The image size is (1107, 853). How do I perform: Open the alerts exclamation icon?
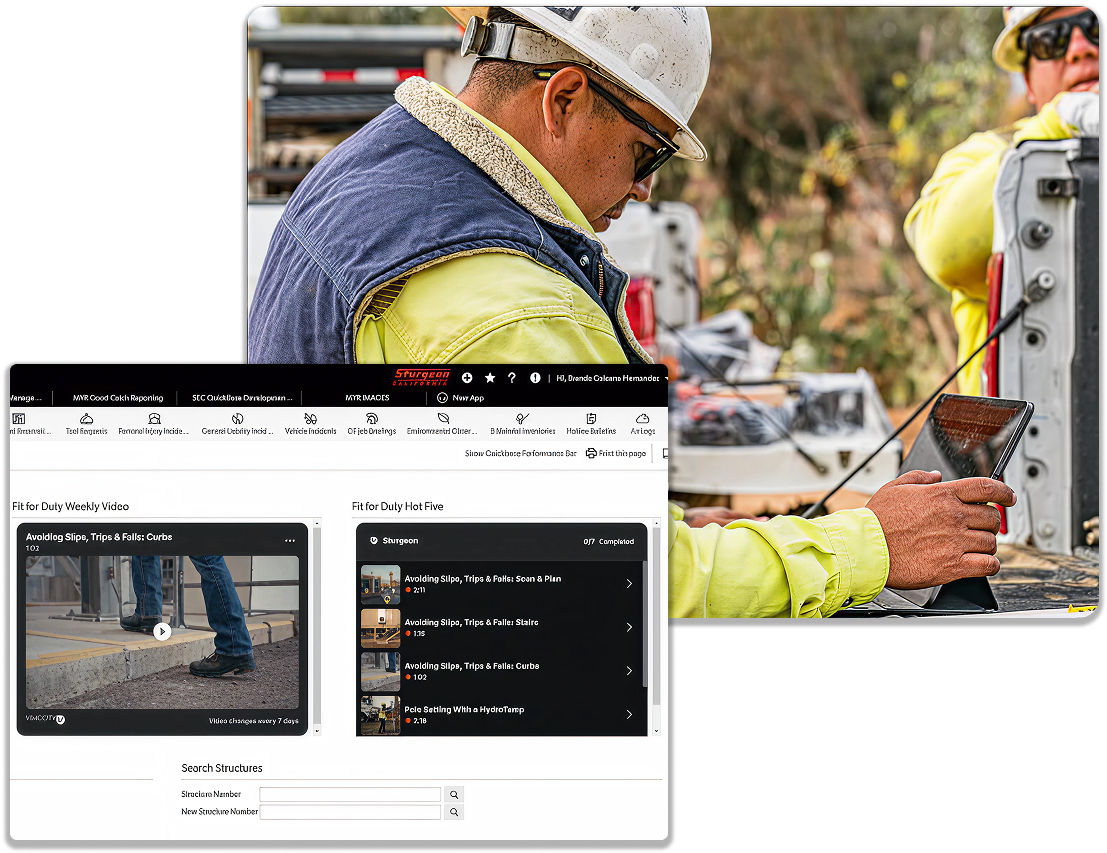coord(535,378)
